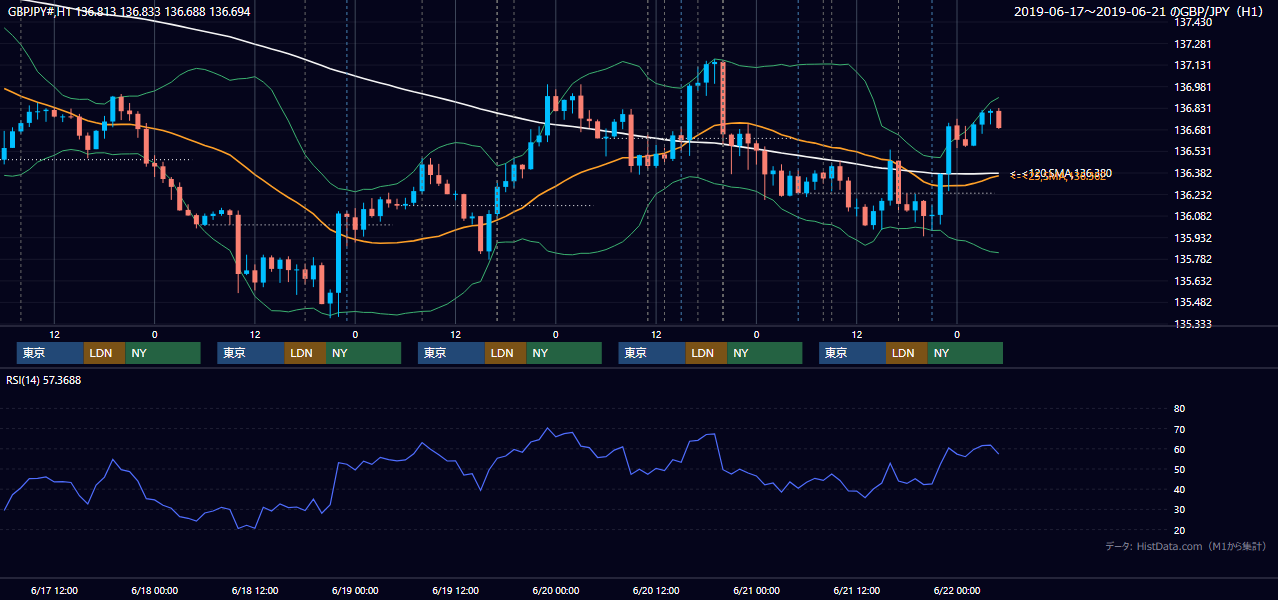Select the 6/19 12:00 date axis label
This screenshot has height=600, width=1278.
pyautogui.click(x=455, y=590)
